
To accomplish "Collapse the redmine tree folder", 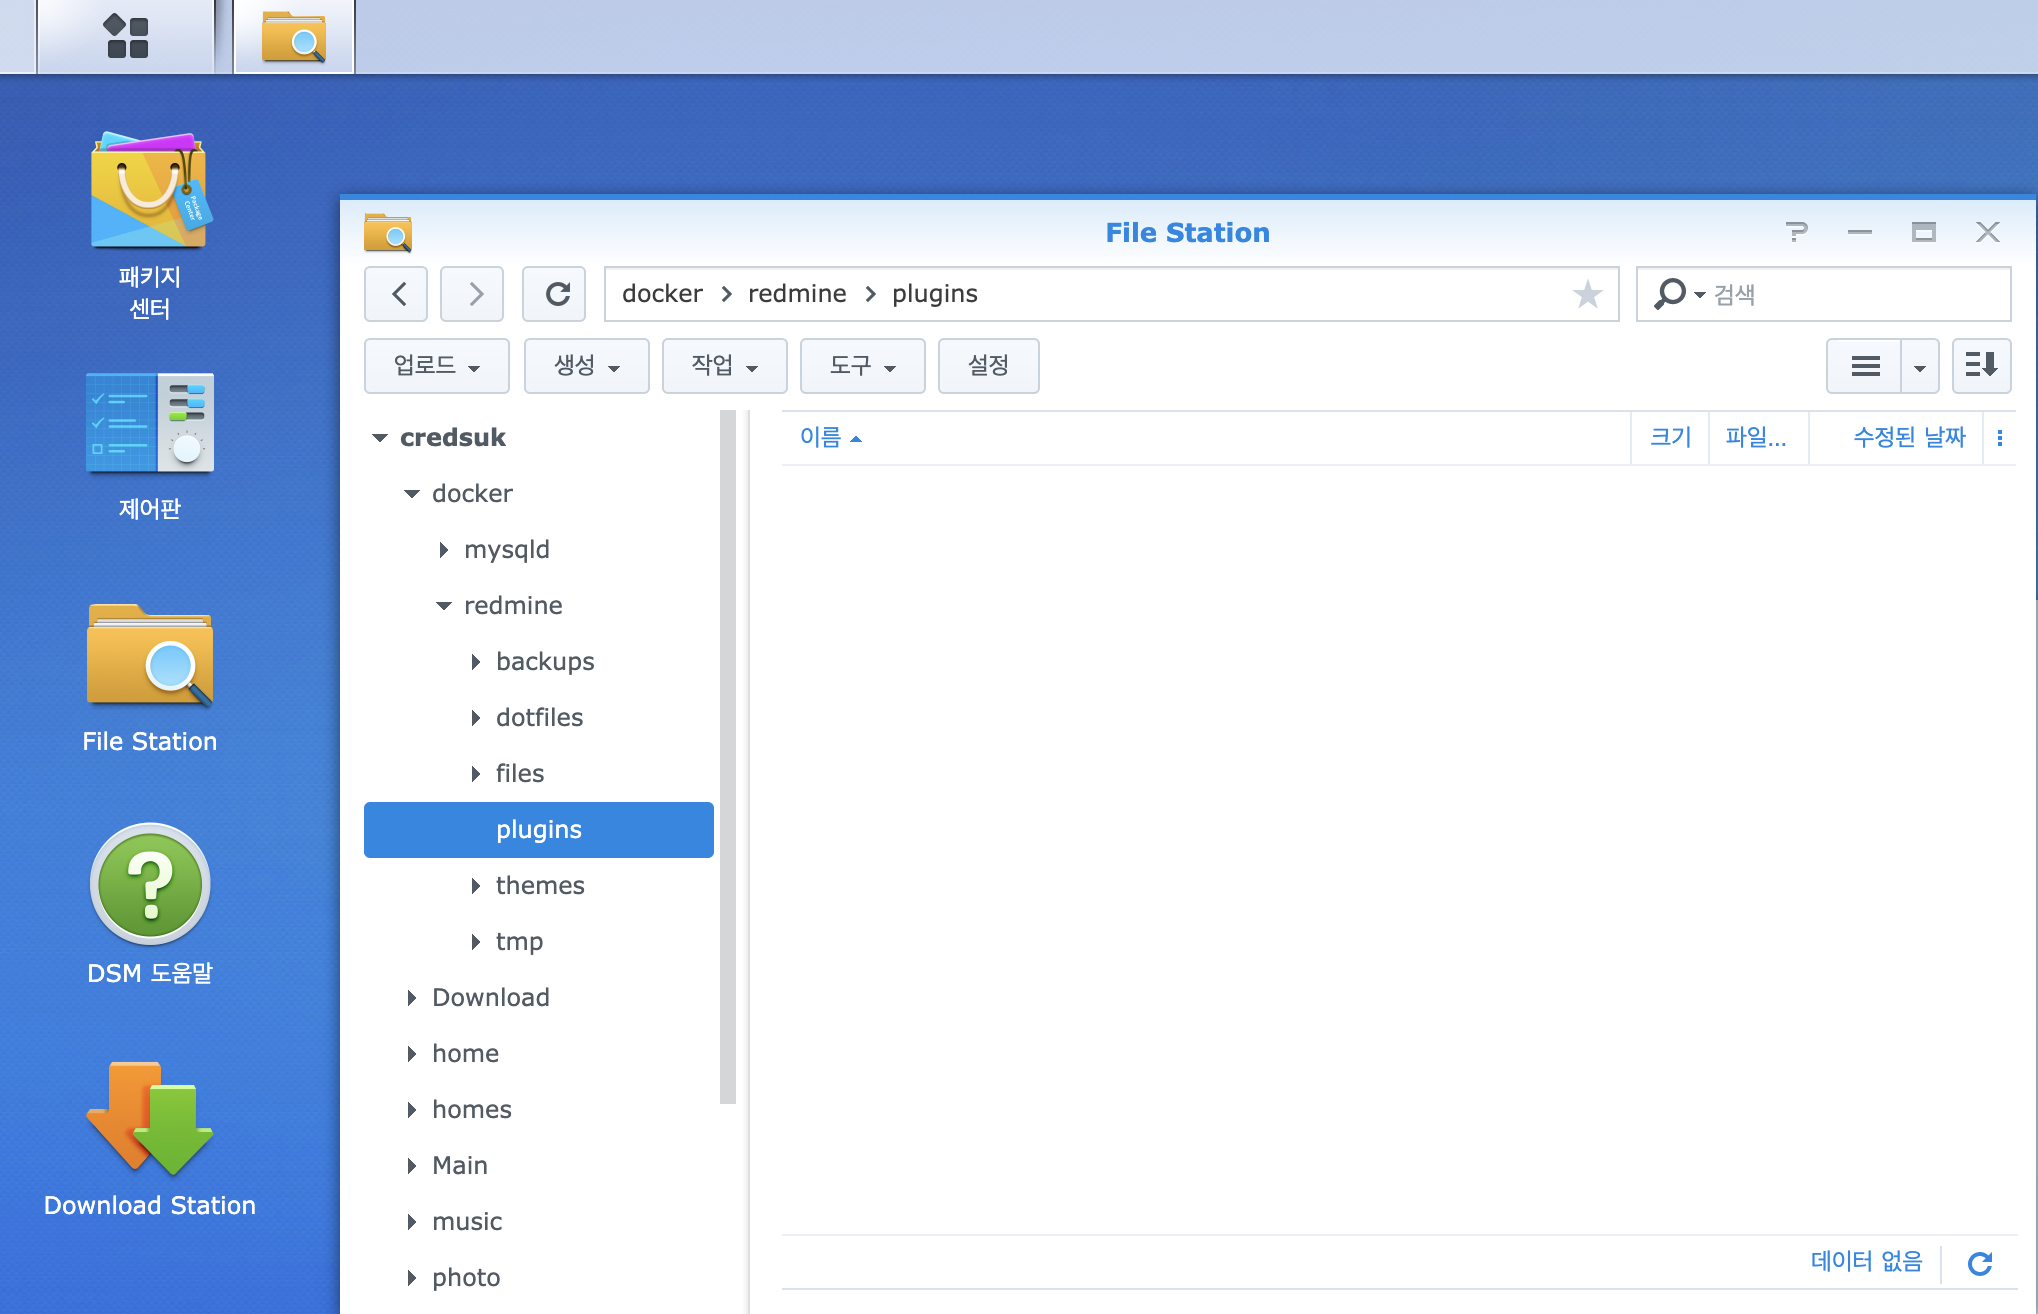I will point(444,606).
